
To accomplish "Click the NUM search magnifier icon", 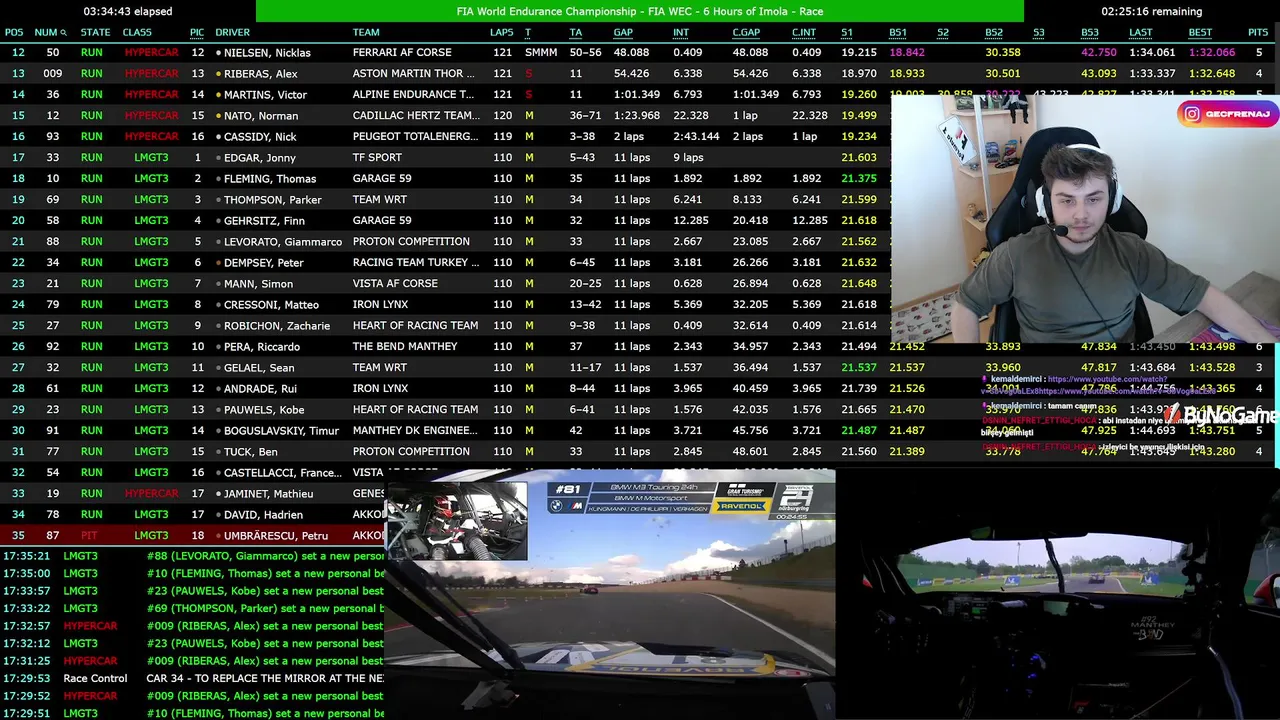I will point(63,33).
